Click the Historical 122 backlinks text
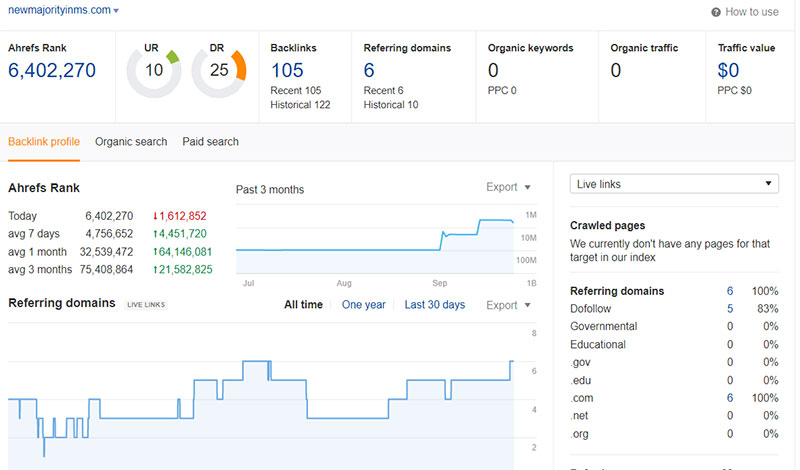 pos(301,105)
